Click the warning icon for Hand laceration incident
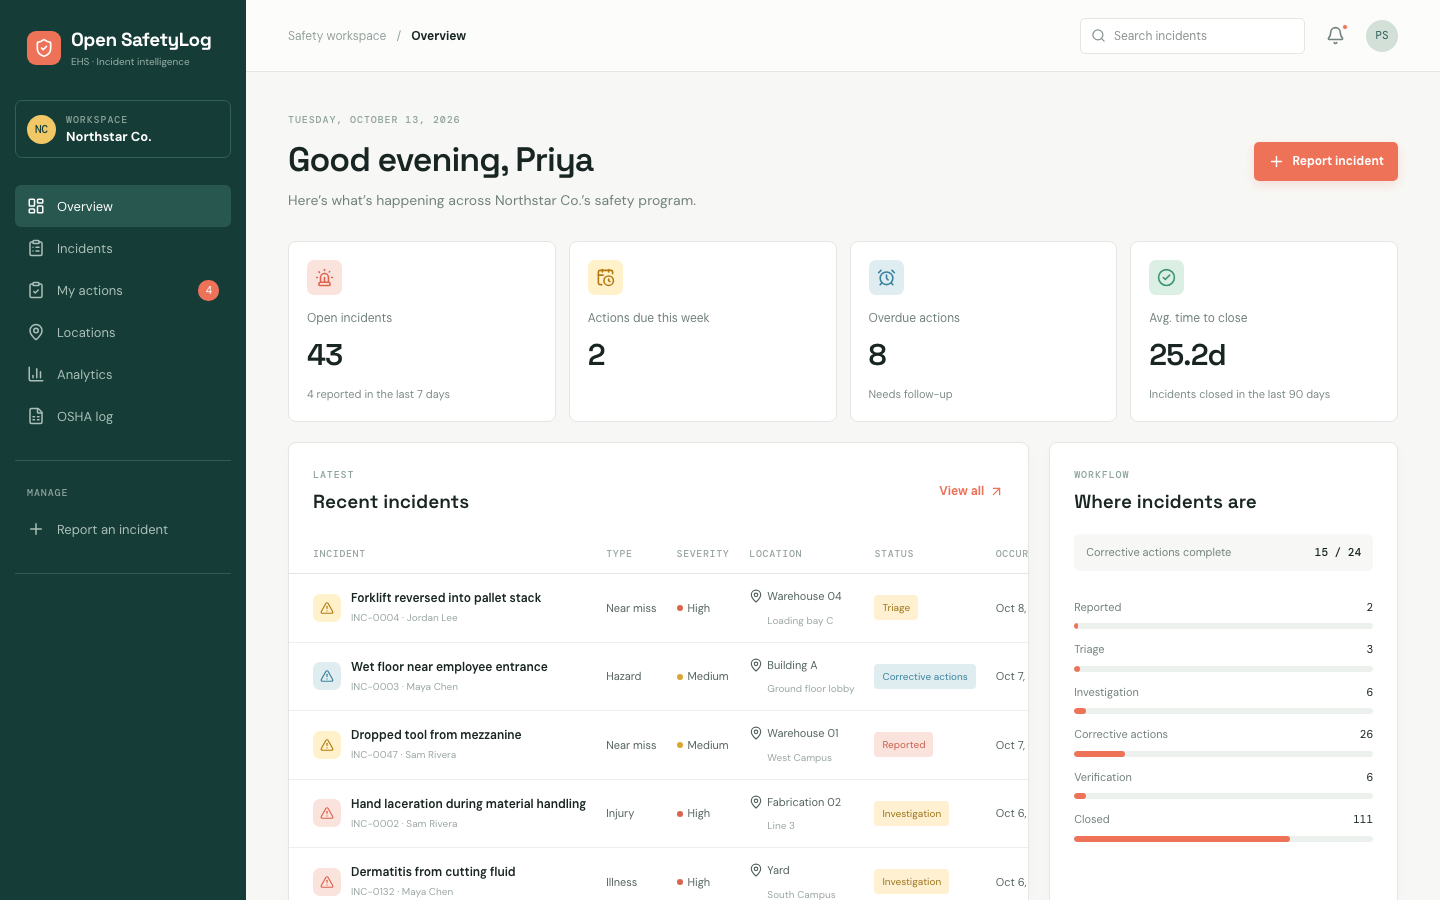Screen dimensions: 1440x900 [327, 813]
